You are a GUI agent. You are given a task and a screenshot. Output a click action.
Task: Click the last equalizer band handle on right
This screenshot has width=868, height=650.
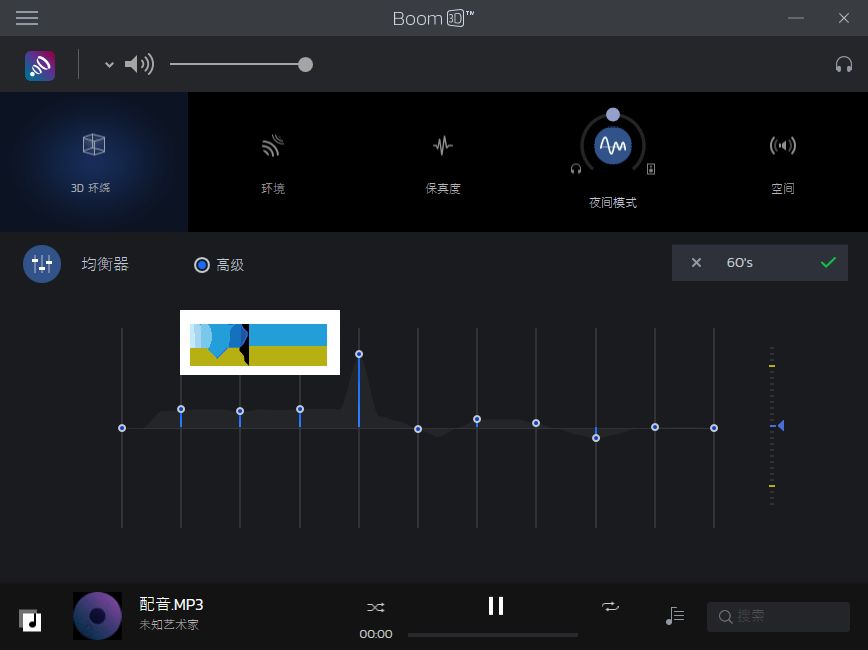(x=714, y=428)
